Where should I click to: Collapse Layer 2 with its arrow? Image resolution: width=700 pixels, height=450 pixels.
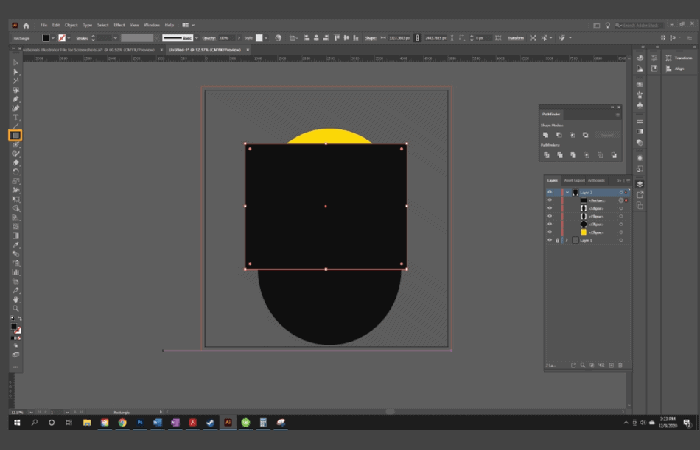pos(567,192)
